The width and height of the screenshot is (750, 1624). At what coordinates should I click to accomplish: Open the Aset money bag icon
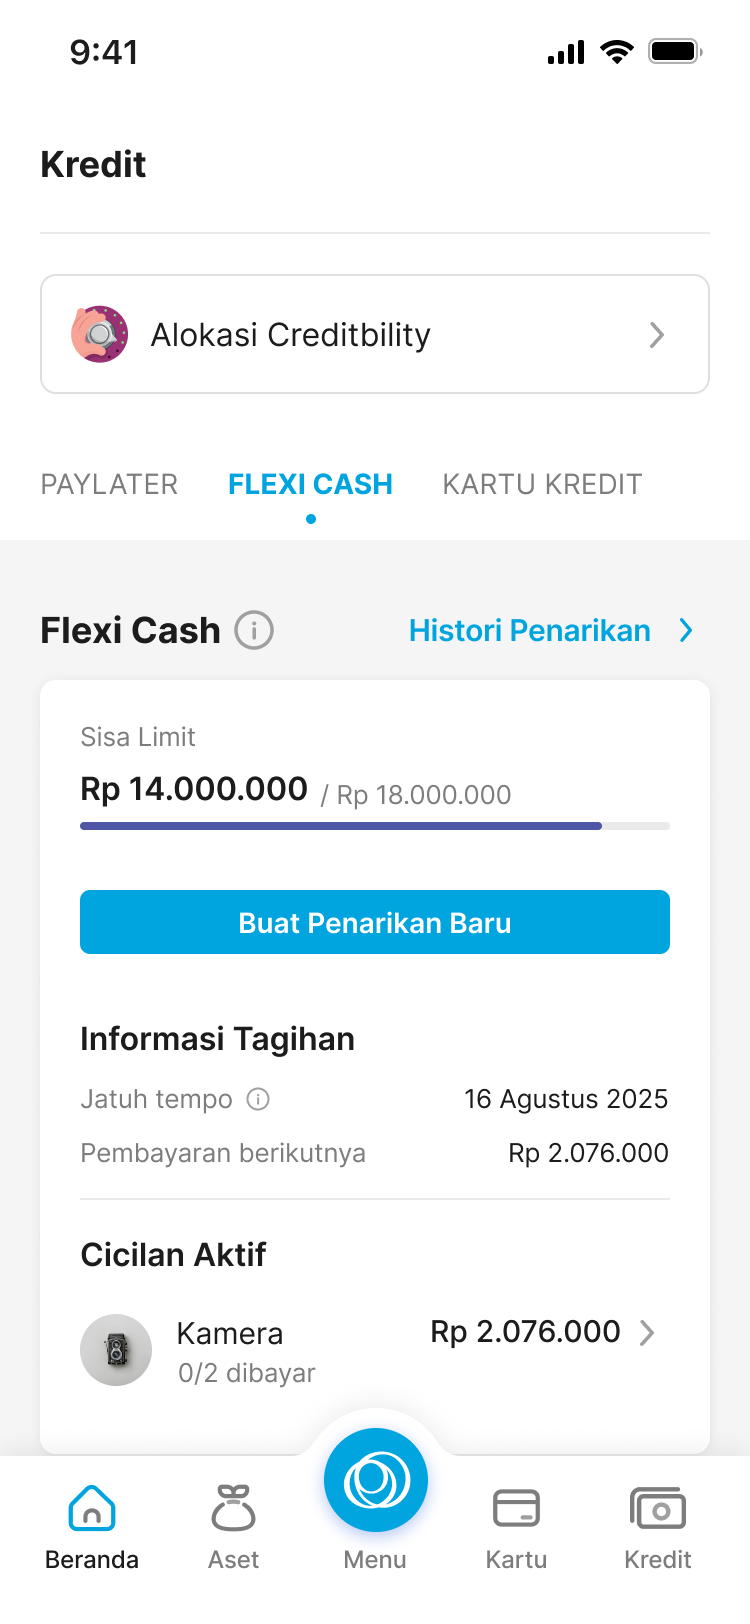coord(233,1508)
